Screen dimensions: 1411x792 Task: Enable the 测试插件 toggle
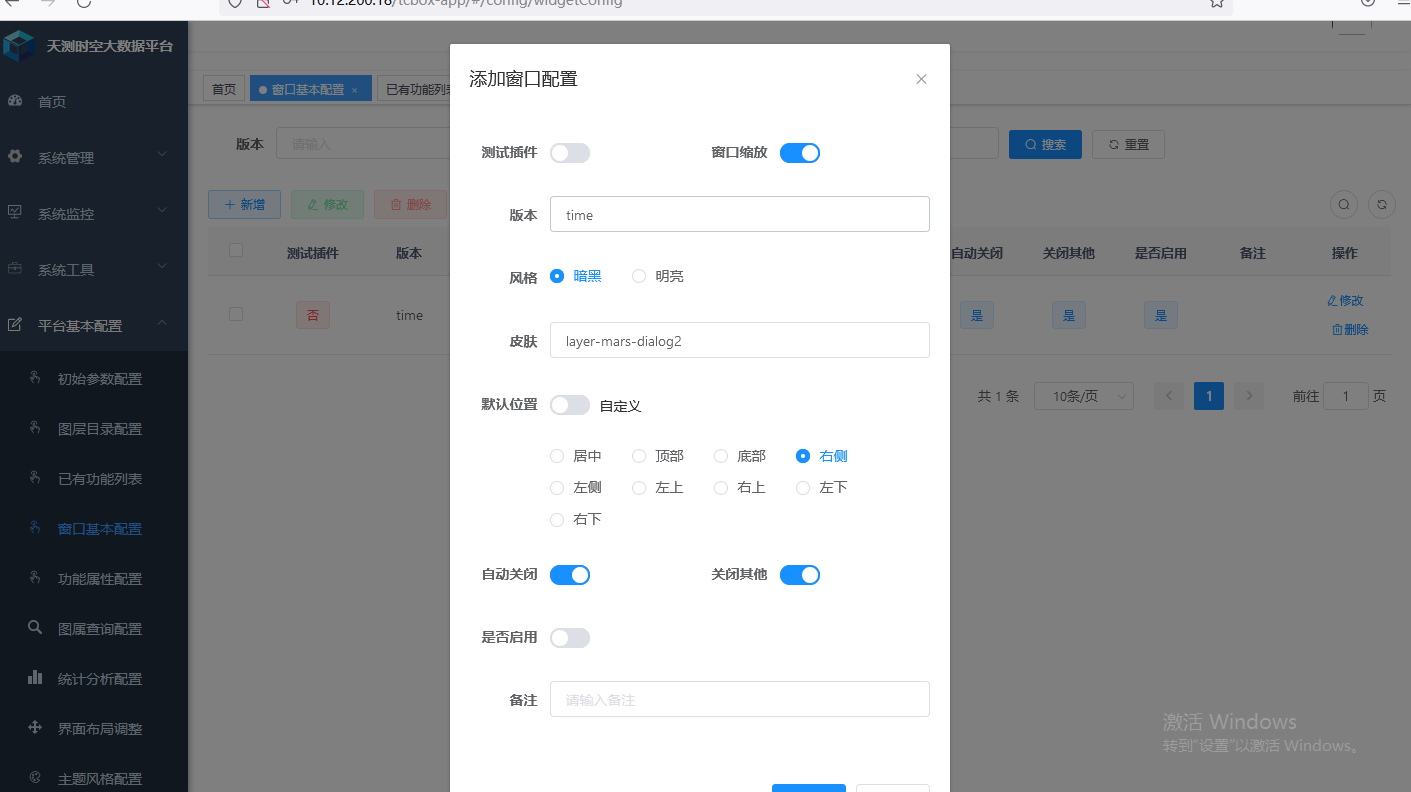[570, 152]
